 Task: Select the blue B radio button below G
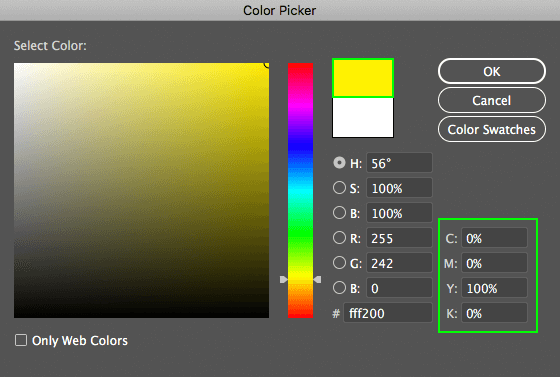click(339, 288)
